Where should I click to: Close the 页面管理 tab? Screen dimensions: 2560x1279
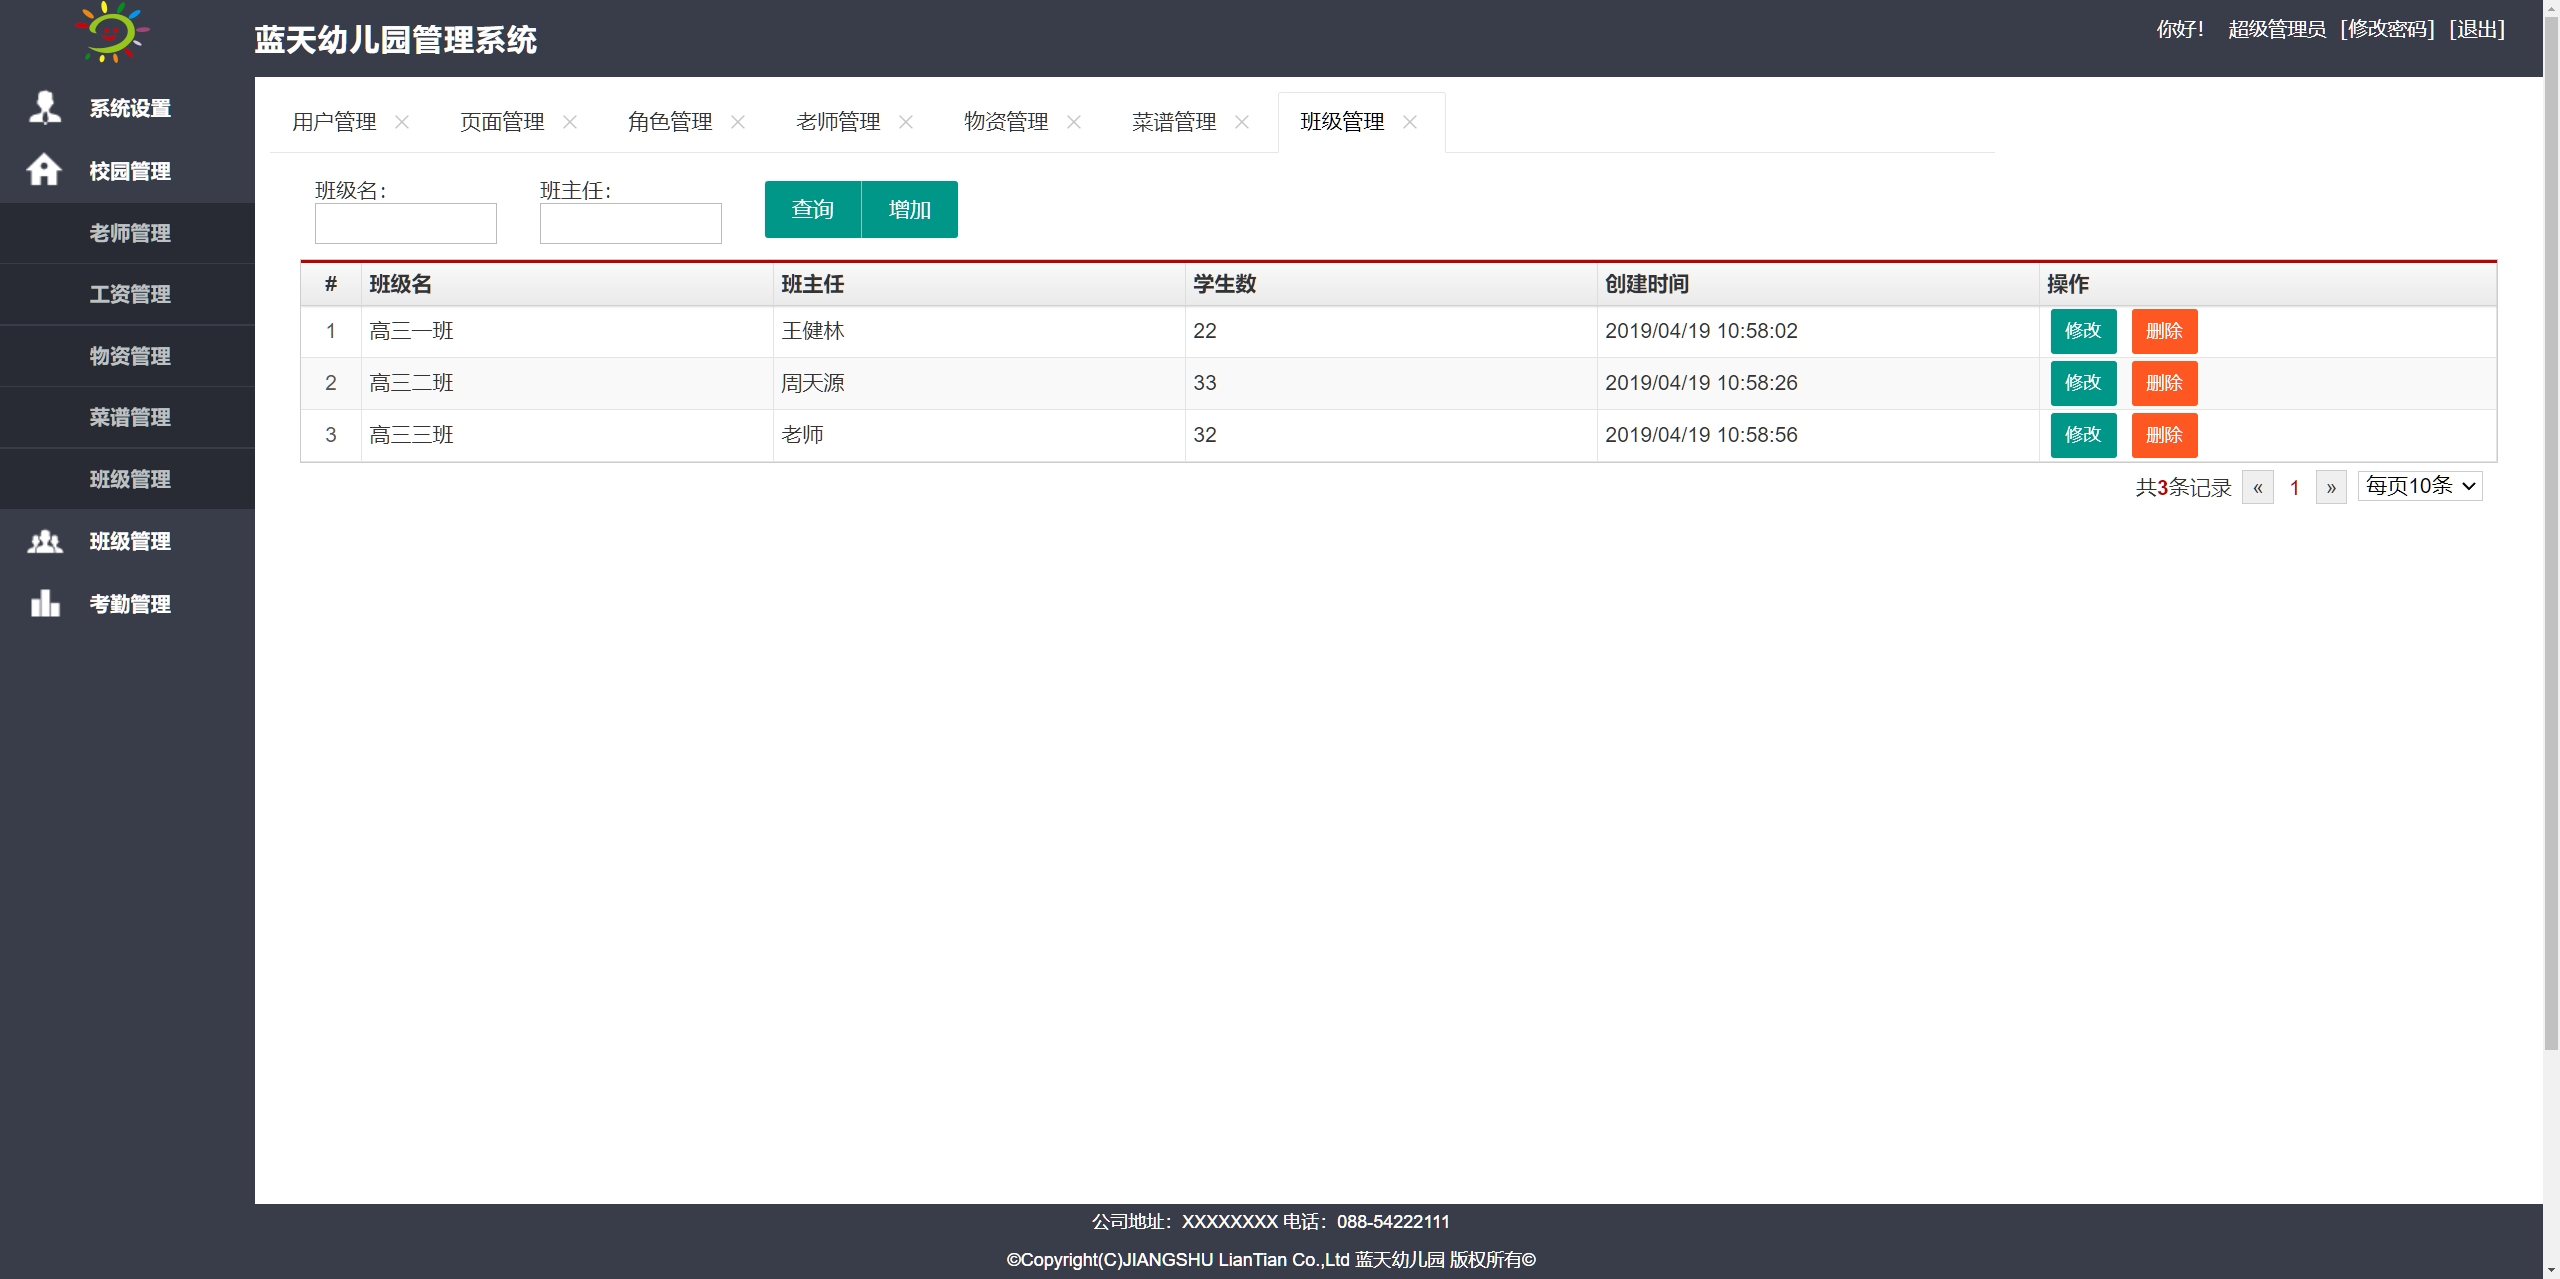tap(570, 122)
